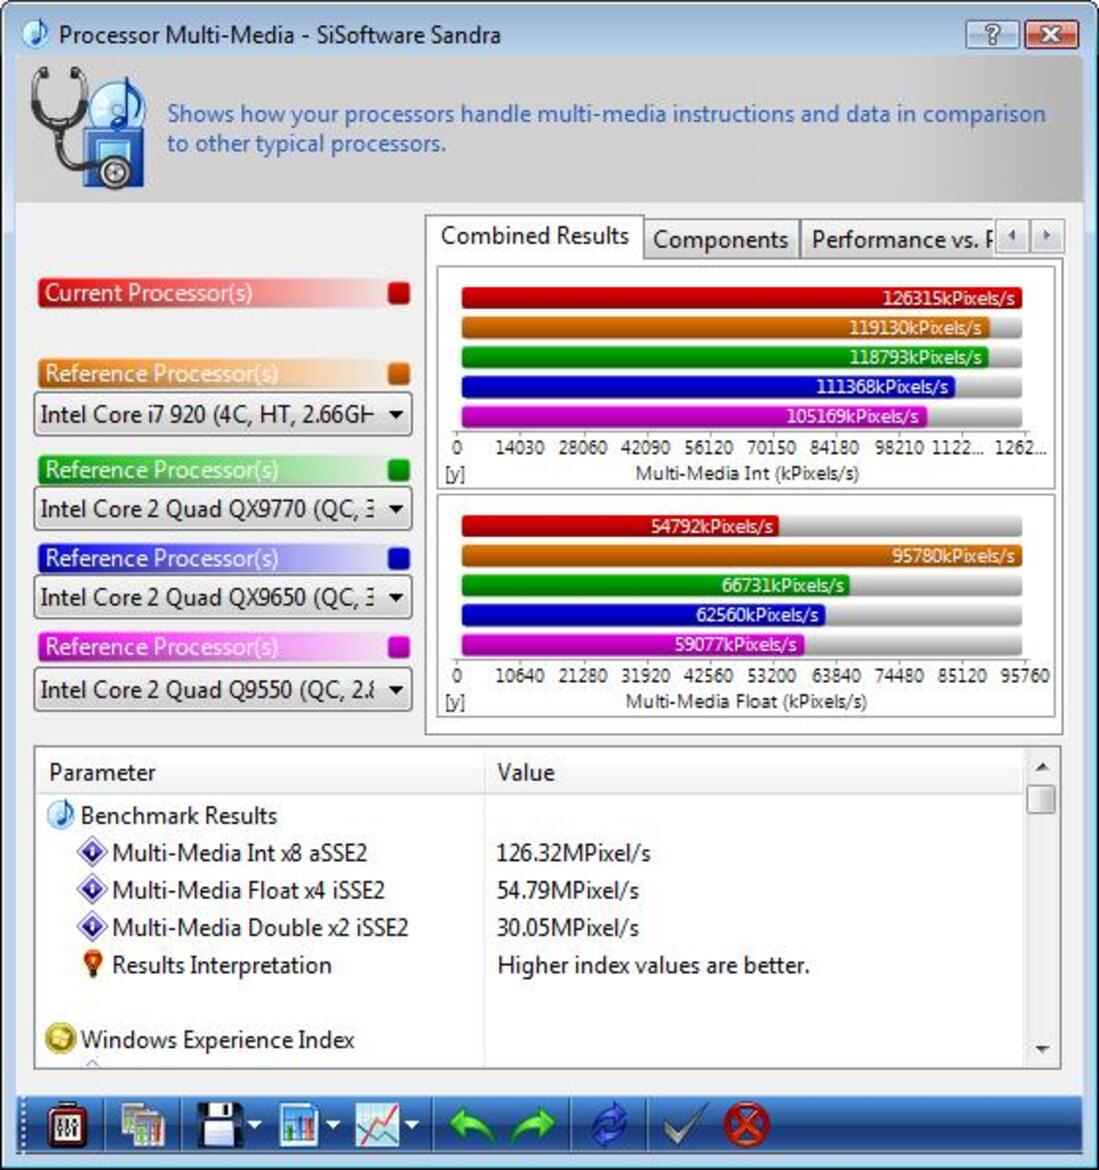Close the Processor Multi-Media window
The image size is (1099, 1170).
pyautogui.click(x=1051, y=34)
